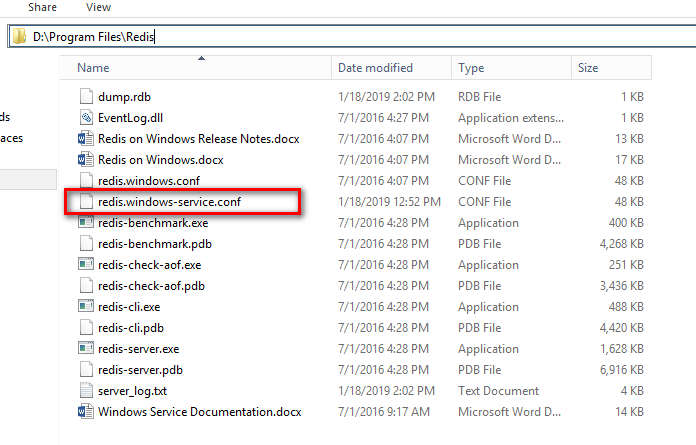The image size is (696, 445).
Task: Click the server_log.txt text file icon
Action: 86,391
